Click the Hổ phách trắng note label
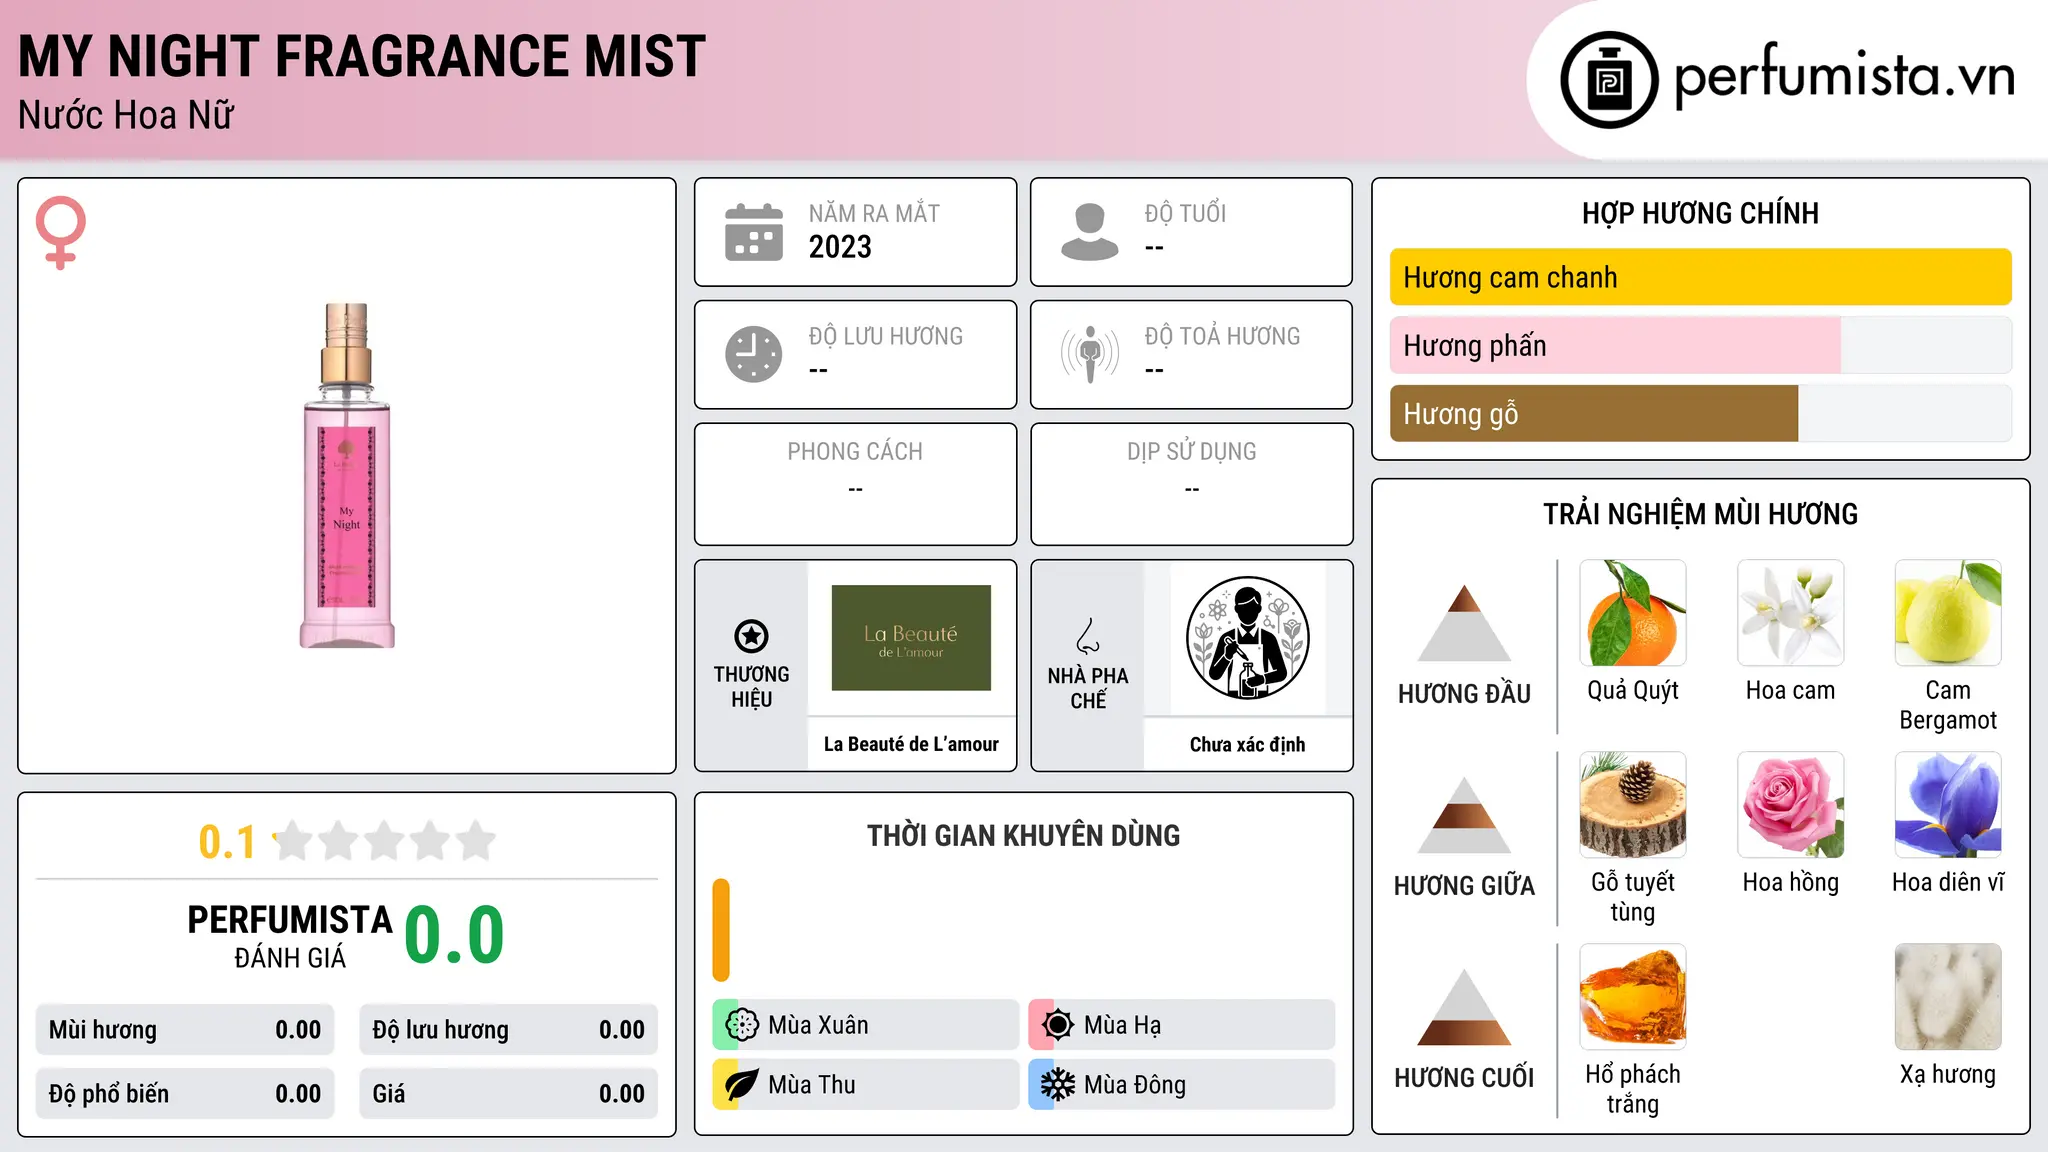 click(x=1633, y=1089)
